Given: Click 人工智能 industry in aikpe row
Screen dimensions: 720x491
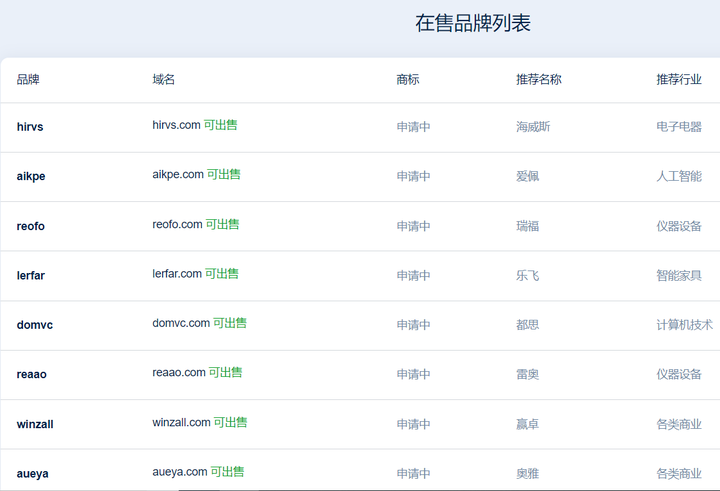Looking at the screenshot, I should [679, 176].
